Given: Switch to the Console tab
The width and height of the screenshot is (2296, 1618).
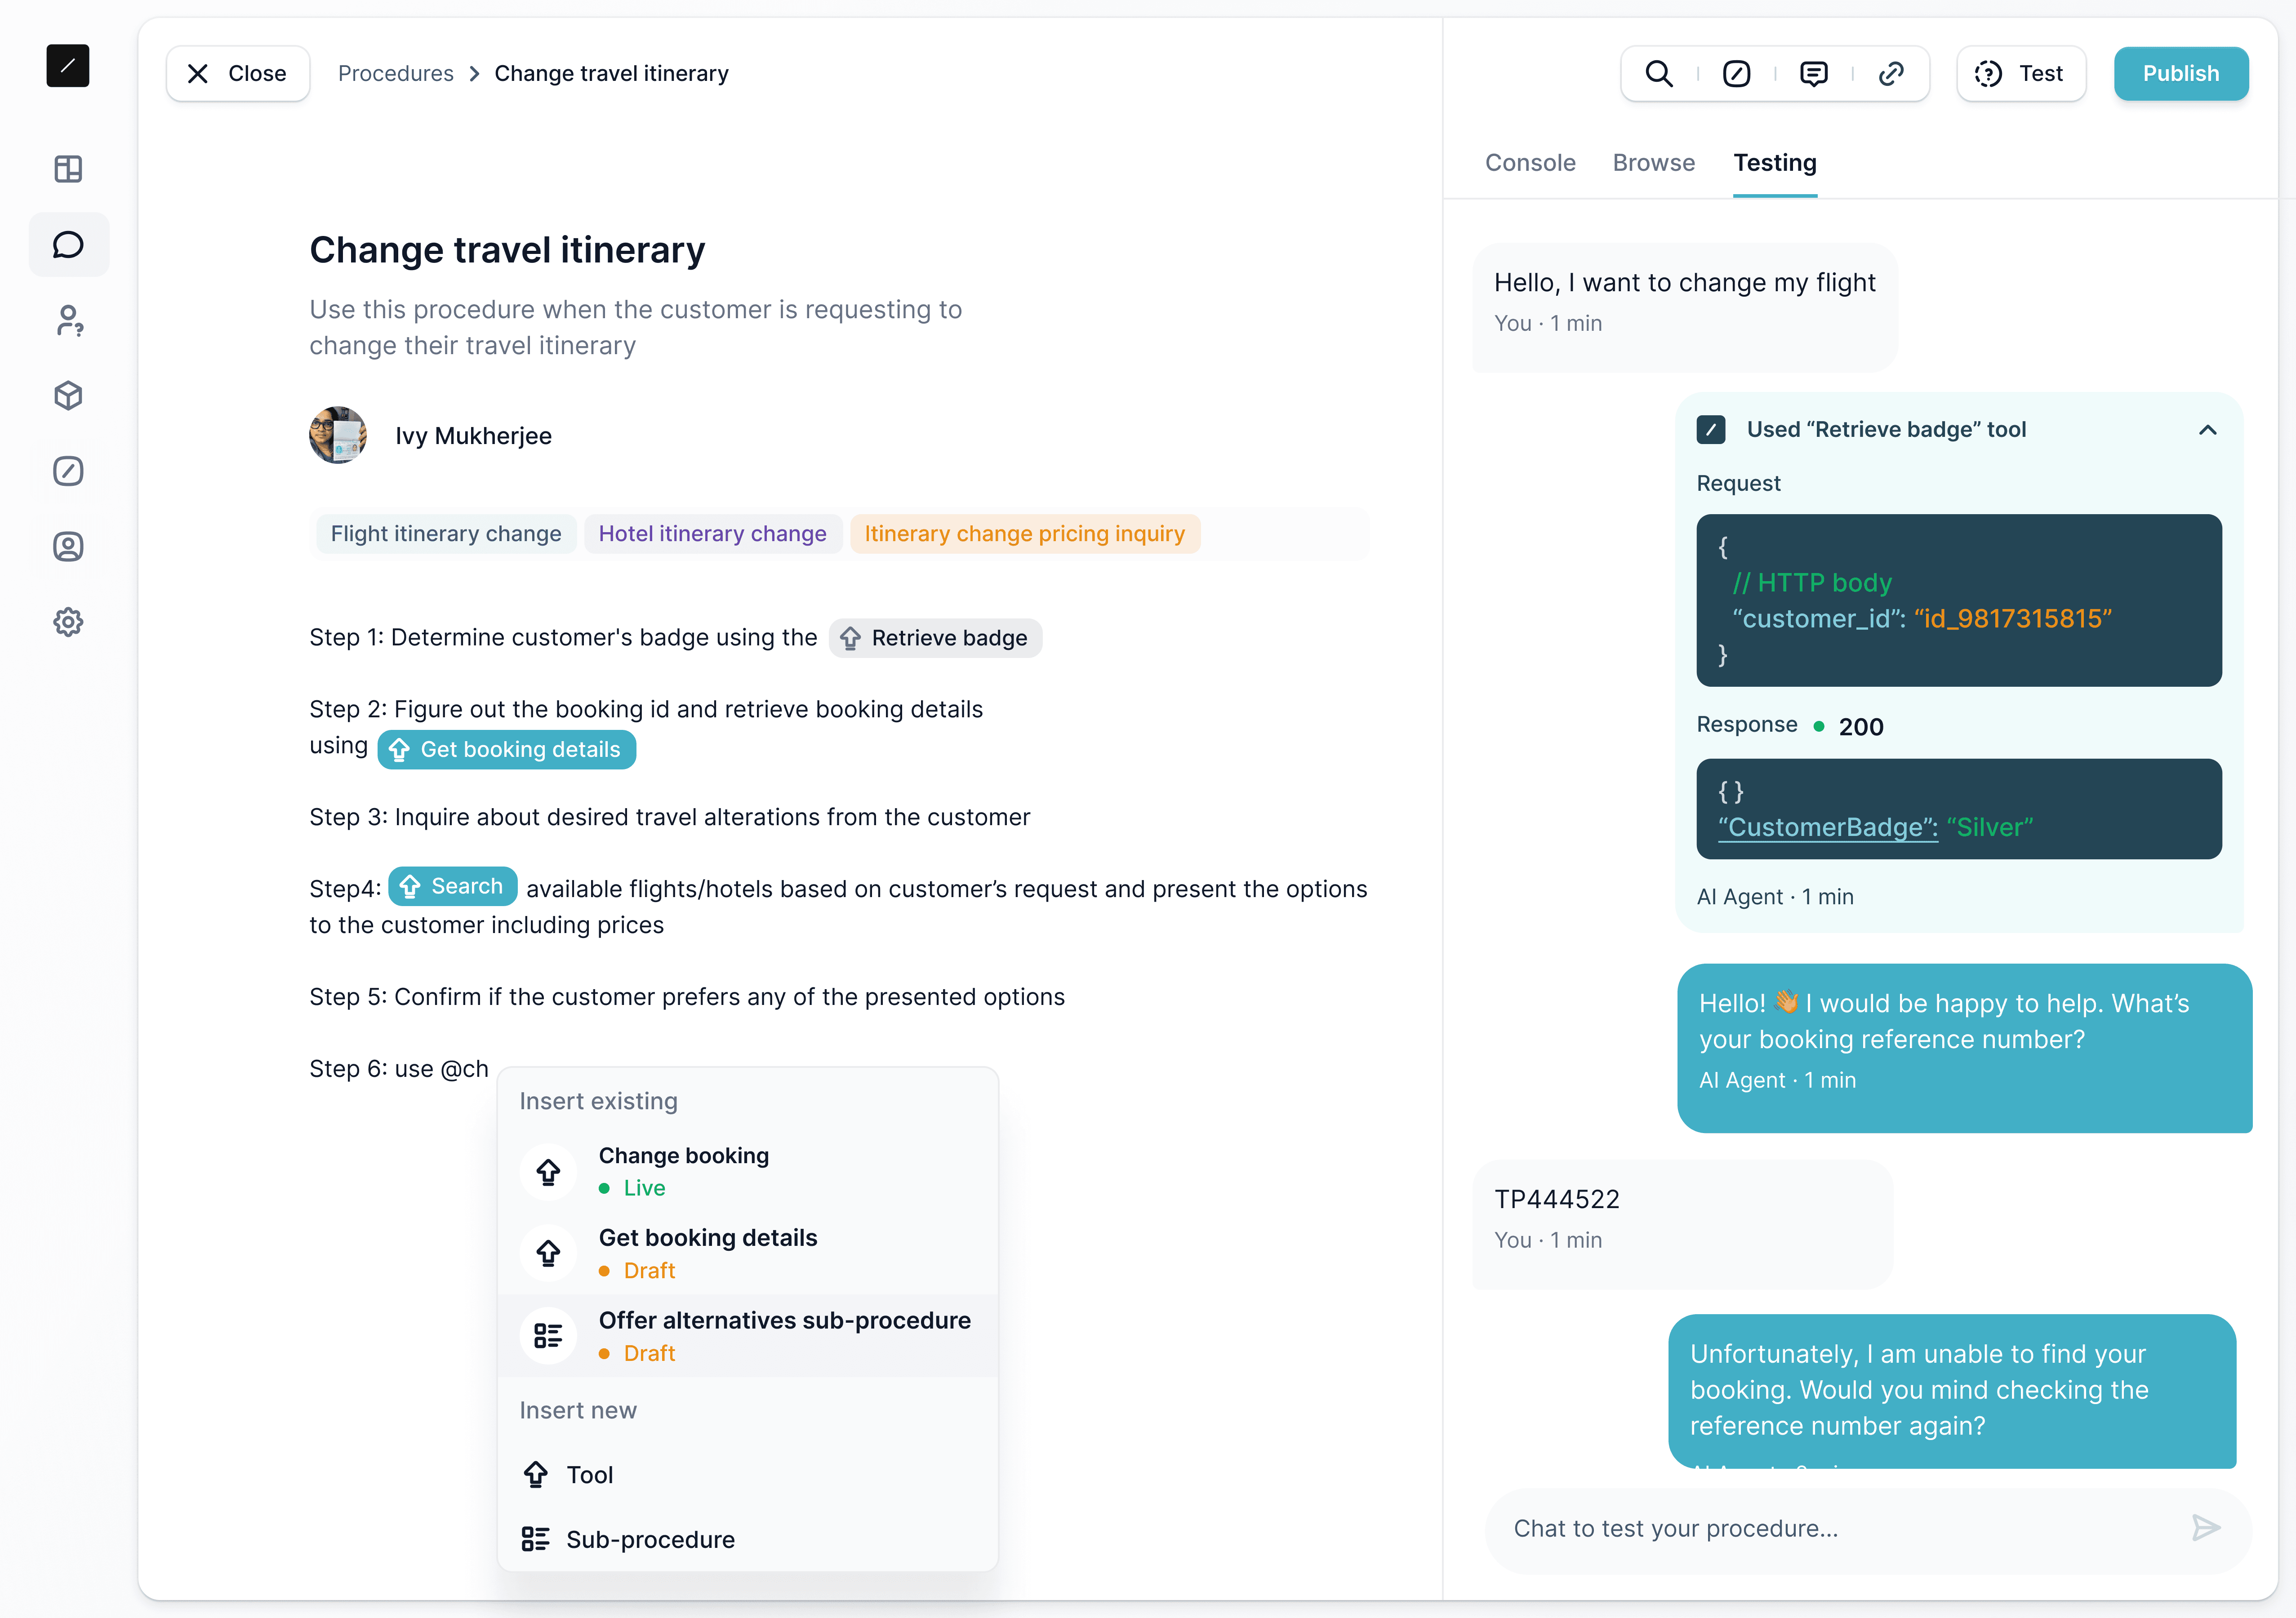Looking at the screenshot, I should [1529, 163].
